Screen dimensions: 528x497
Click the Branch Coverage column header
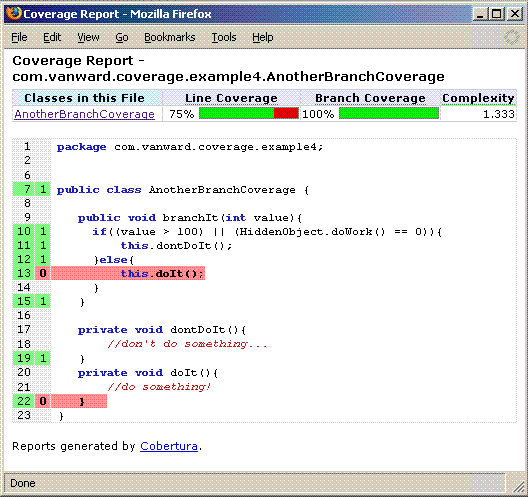pyautogui.click(x=370, y=98)
